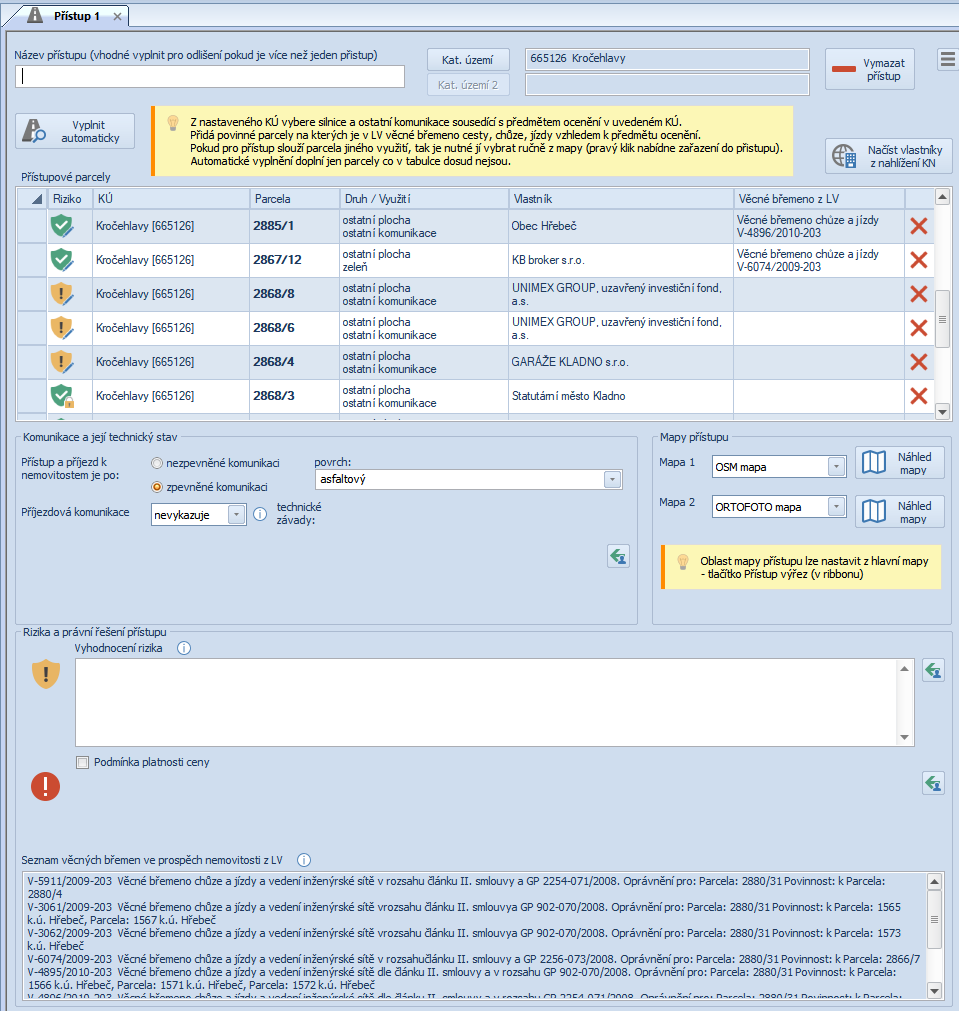This screenshot has width=959, height=1011.
Task: Open Mapa 2 ORTOFOTO mapa dropdown
Action: pyautogui.click(x=836, y=507)
